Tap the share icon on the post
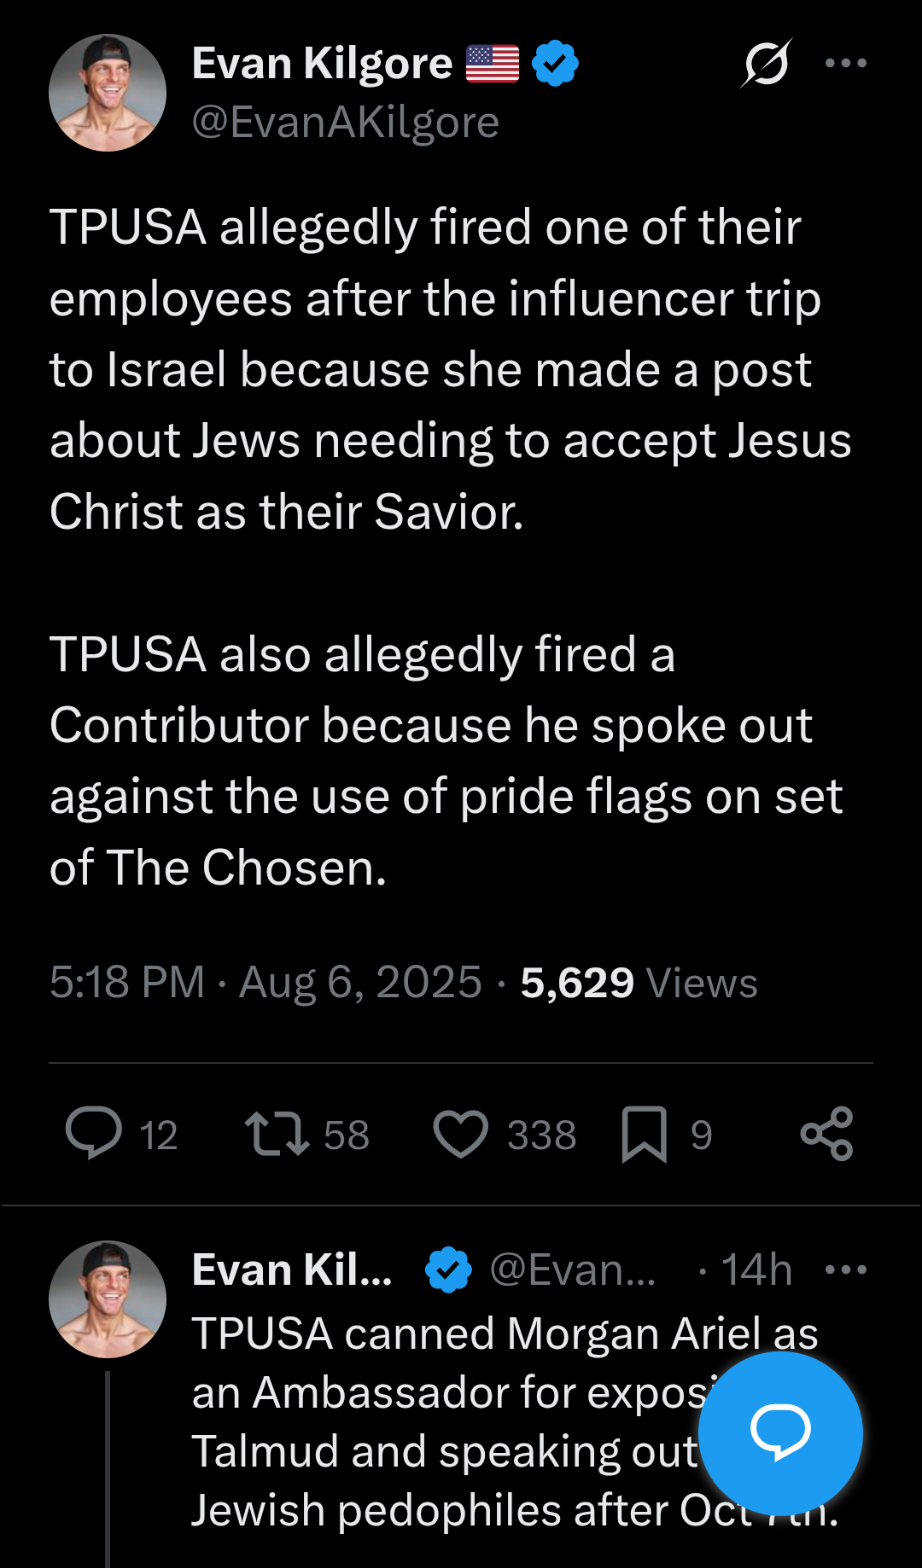Viewport: 922px width, 1568px height. pos(827,1134)
